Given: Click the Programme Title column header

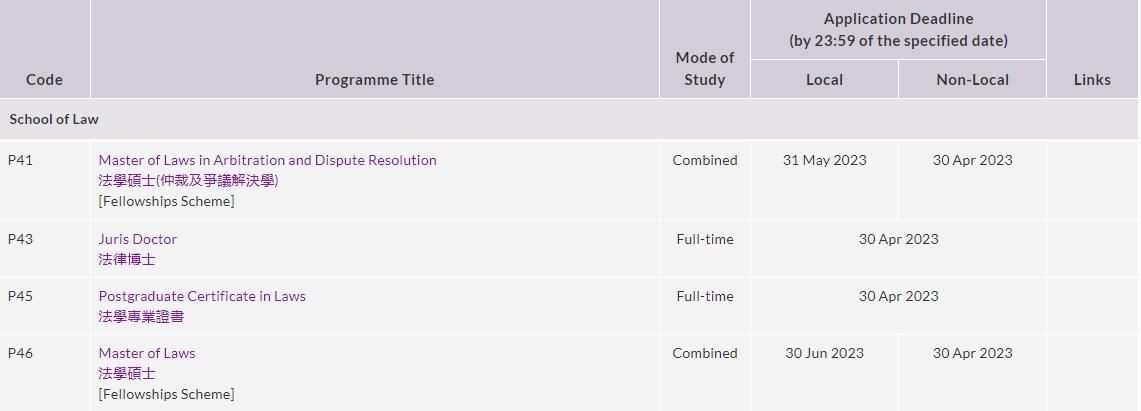Looking at the screenshot, I should pyautogui.click(x=374, y=80).
